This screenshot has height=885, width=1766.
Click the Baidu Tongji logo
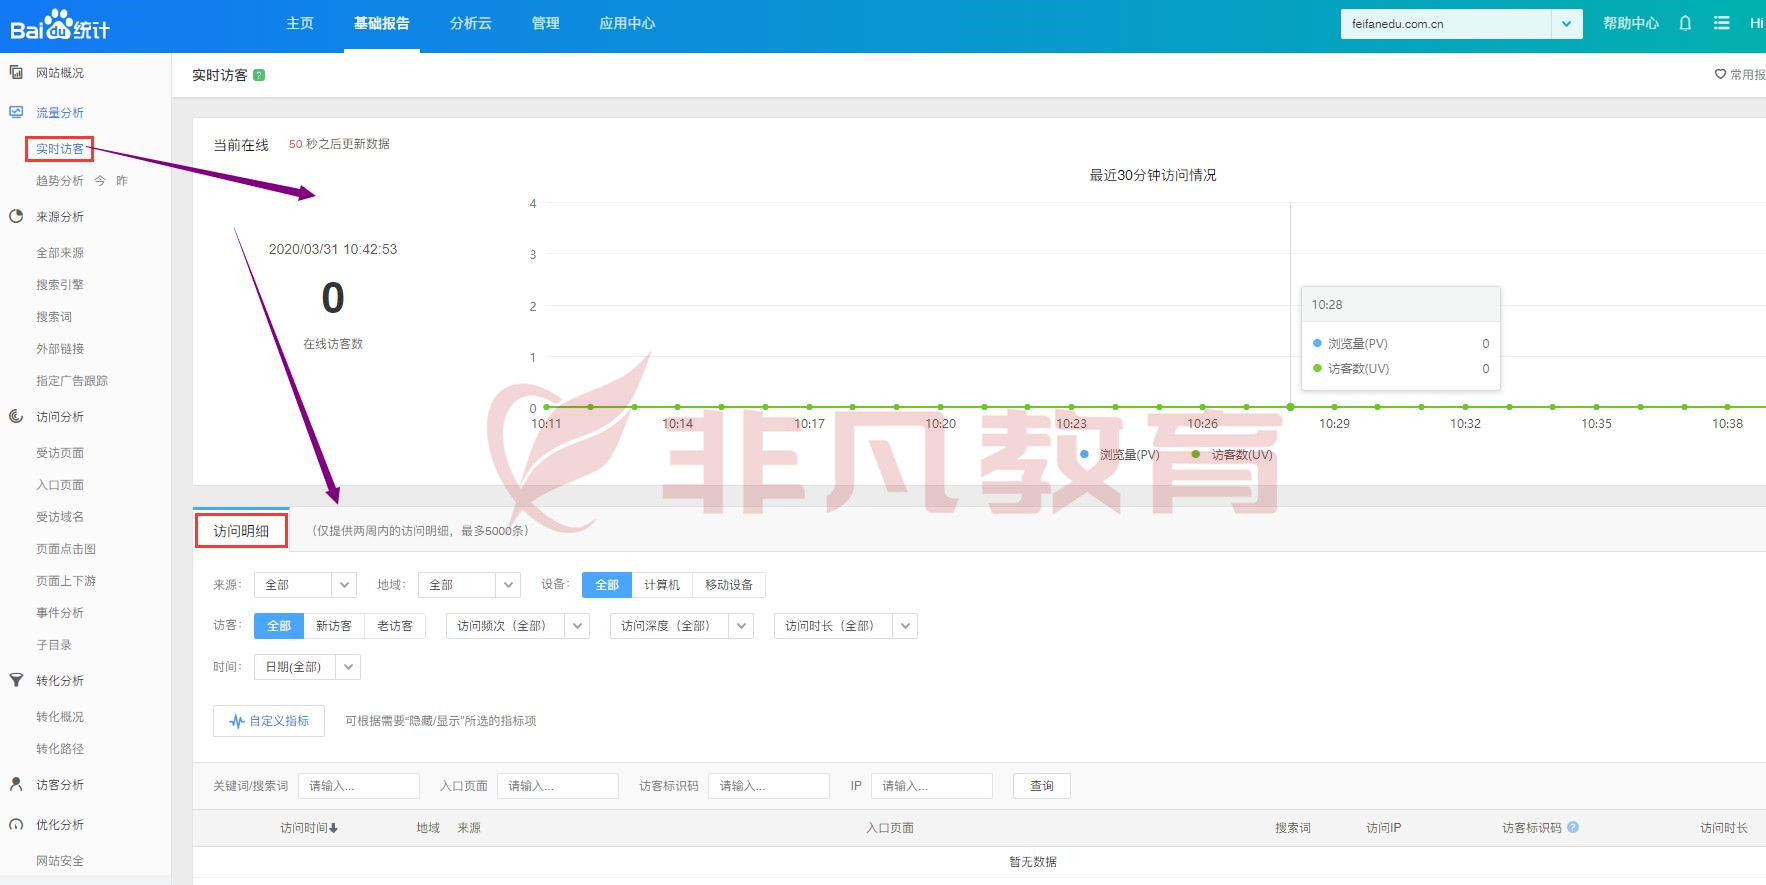[x=60, y=25]
